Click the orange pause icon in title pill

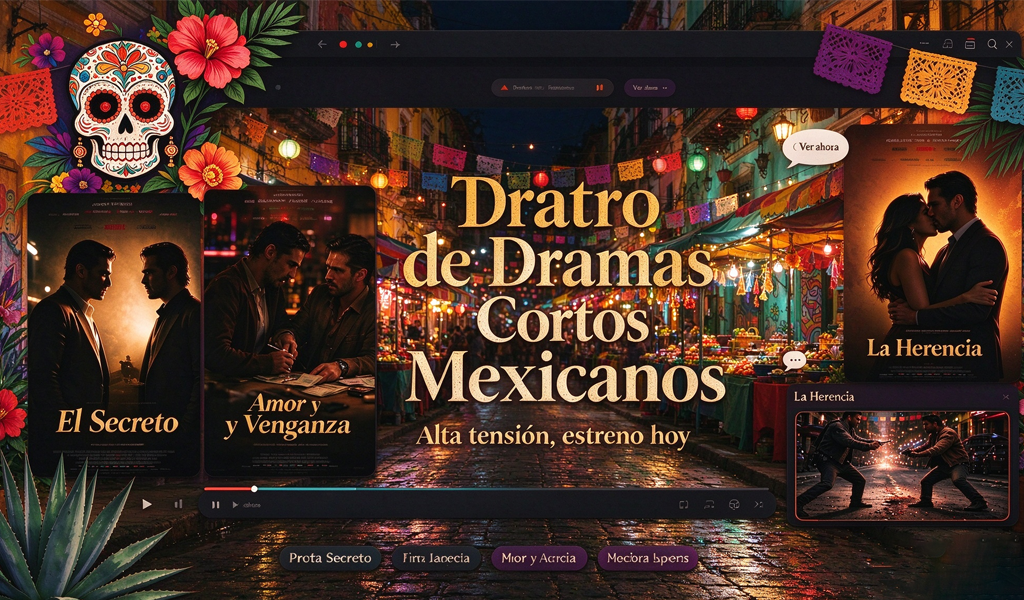click(599, 87)
